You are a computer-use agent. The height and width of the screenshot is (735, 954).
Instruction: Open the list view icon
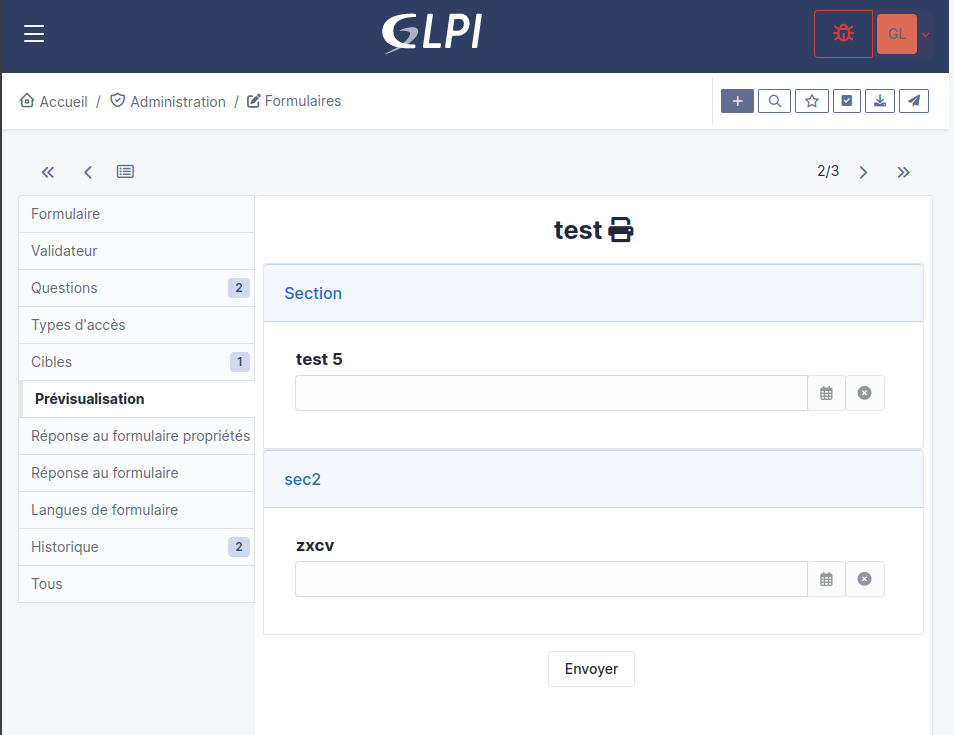(125, 172)
